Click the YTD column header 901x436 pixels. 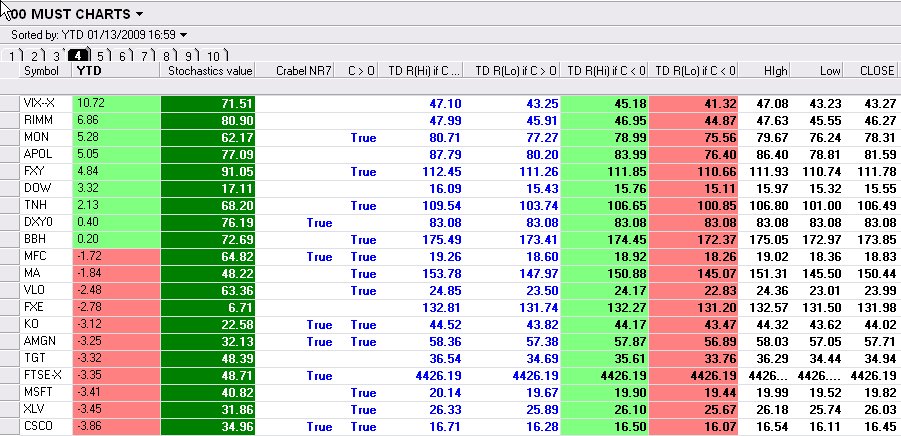[x=115, y=71]
